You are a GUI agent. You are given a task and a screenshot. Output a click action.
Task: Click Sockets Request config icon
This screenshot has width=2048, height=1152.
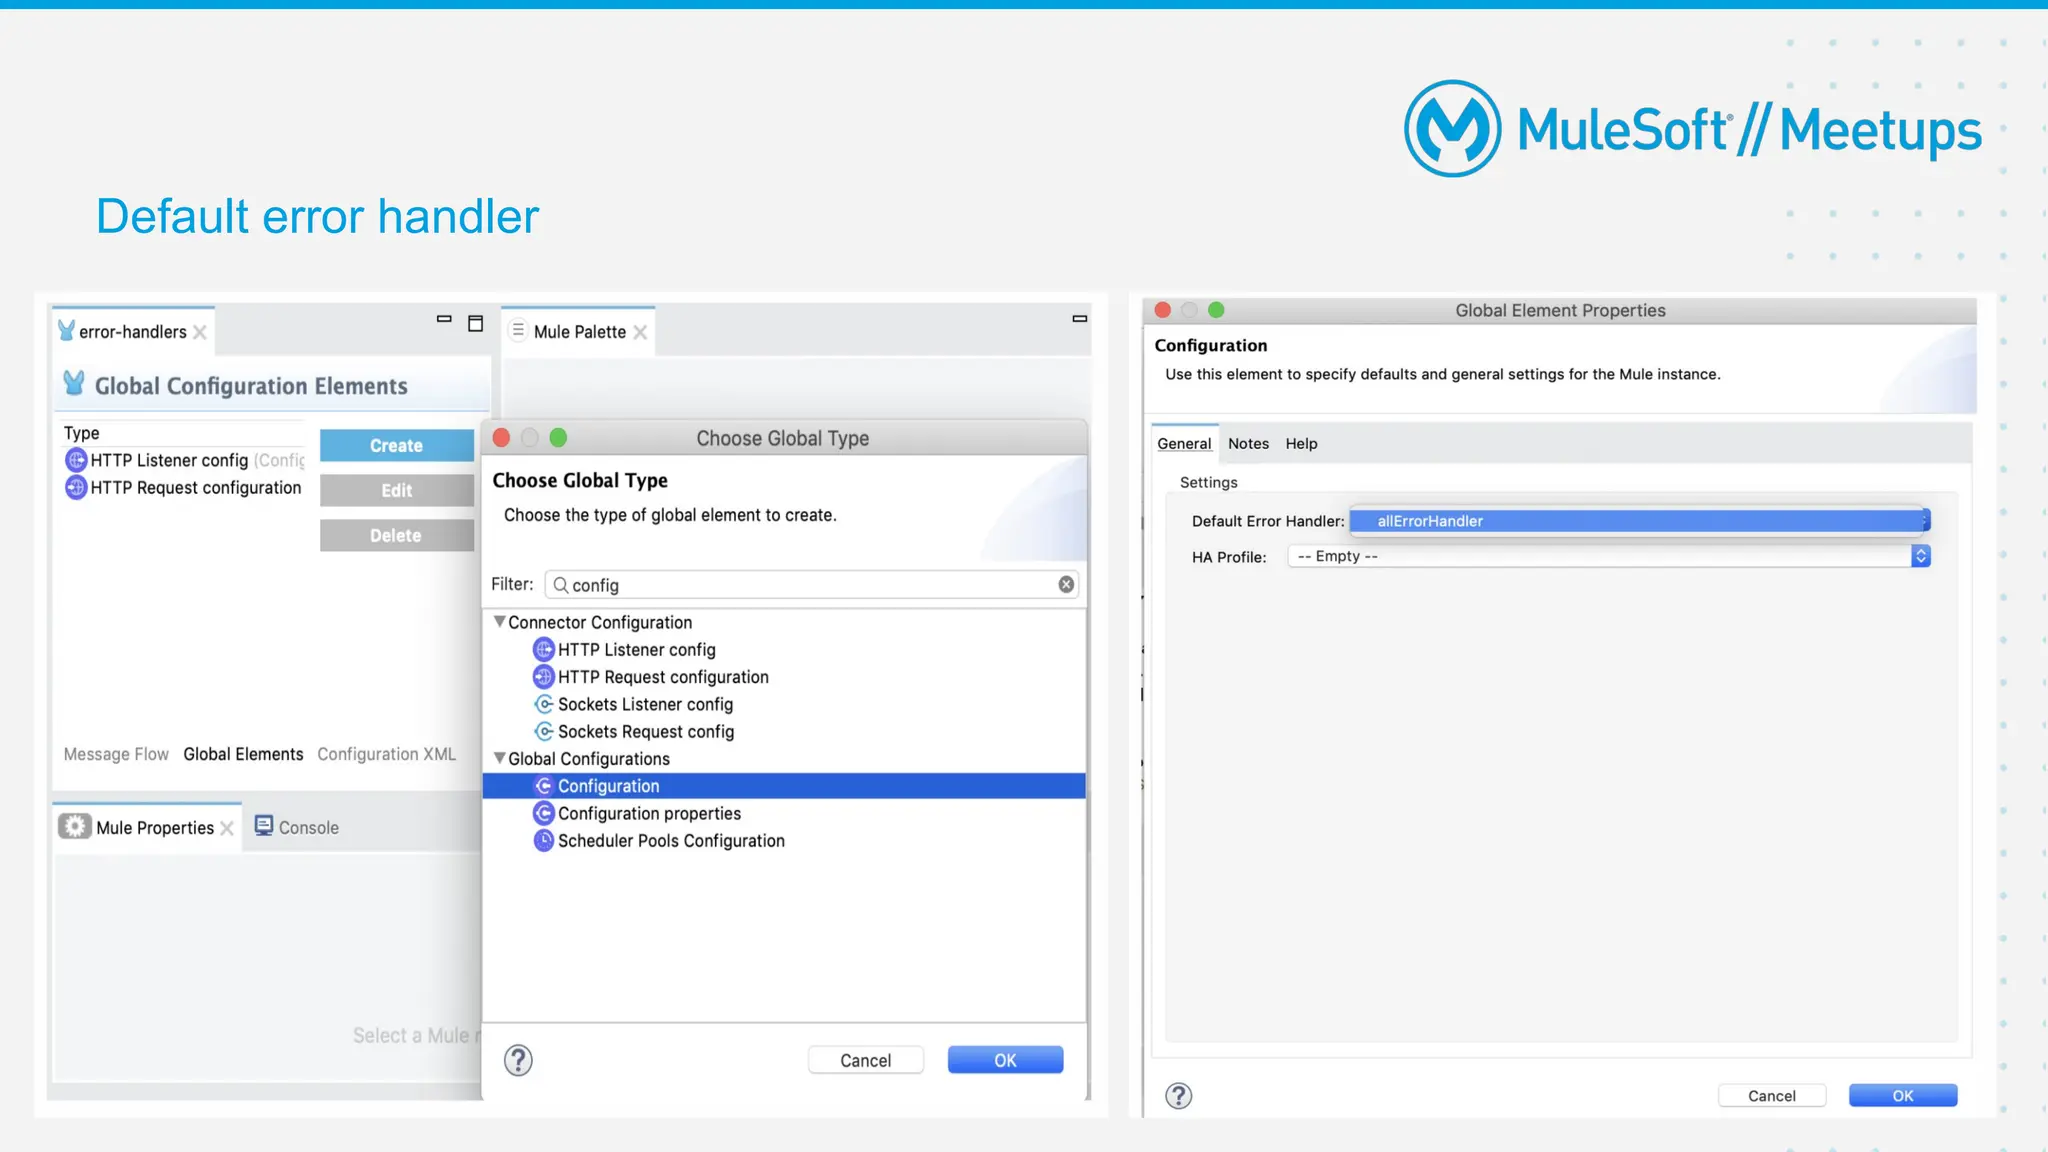tap(544, 731)
